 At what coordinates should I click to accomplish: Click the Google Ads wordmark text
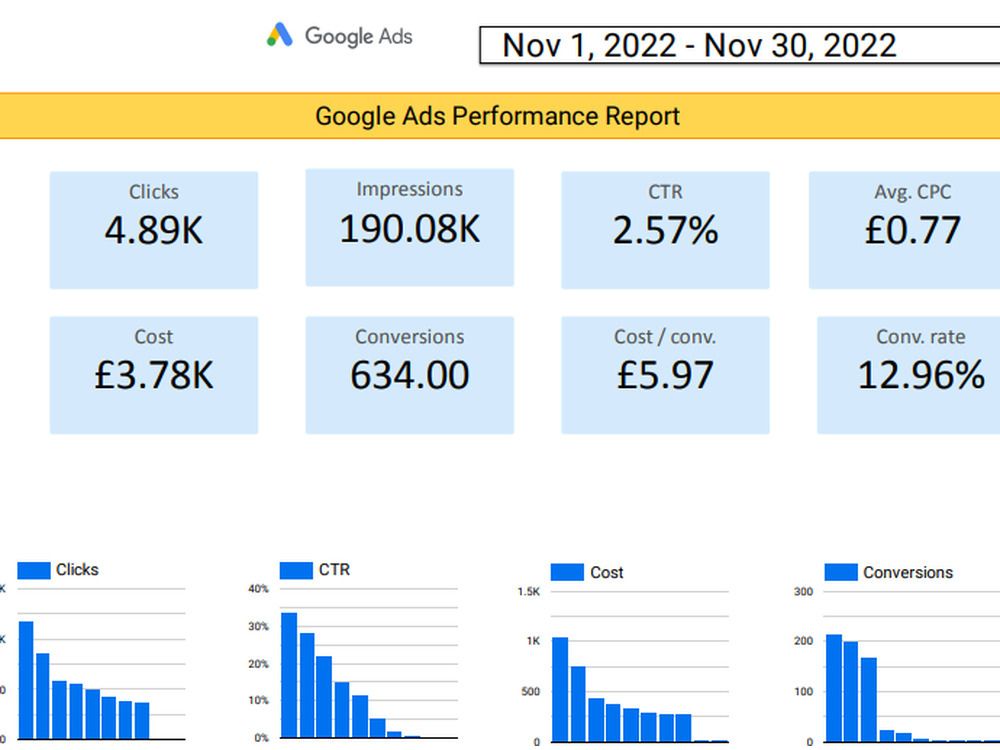pos(358,36)
